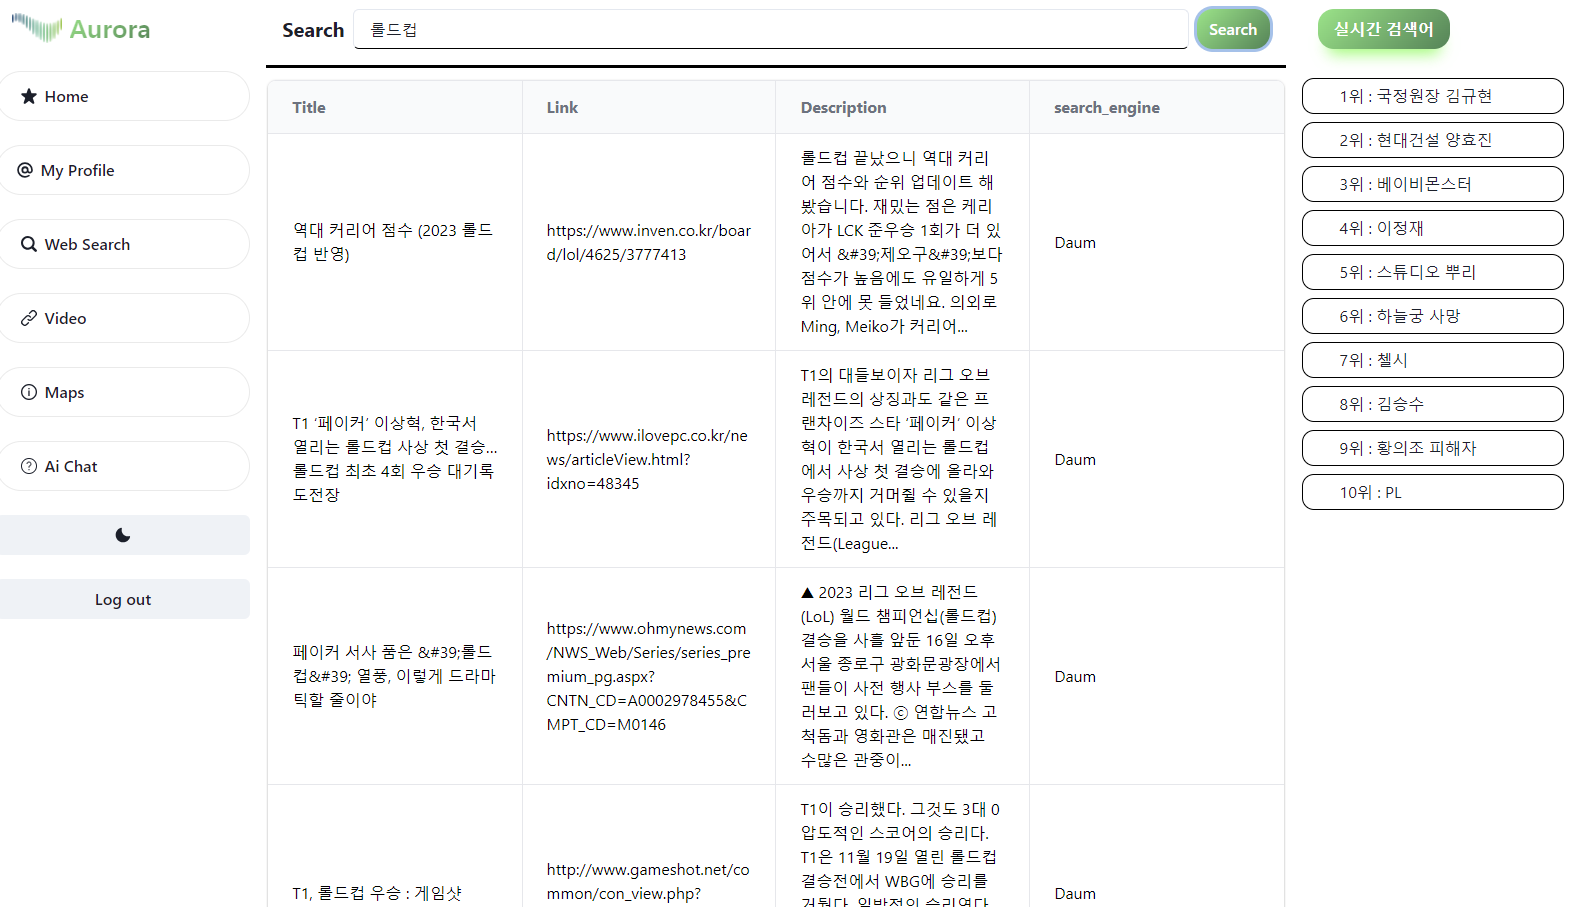Click description starting T1의 대들보이자 리그 오브
Viewport: 1590px width, 907px height.
899,459
